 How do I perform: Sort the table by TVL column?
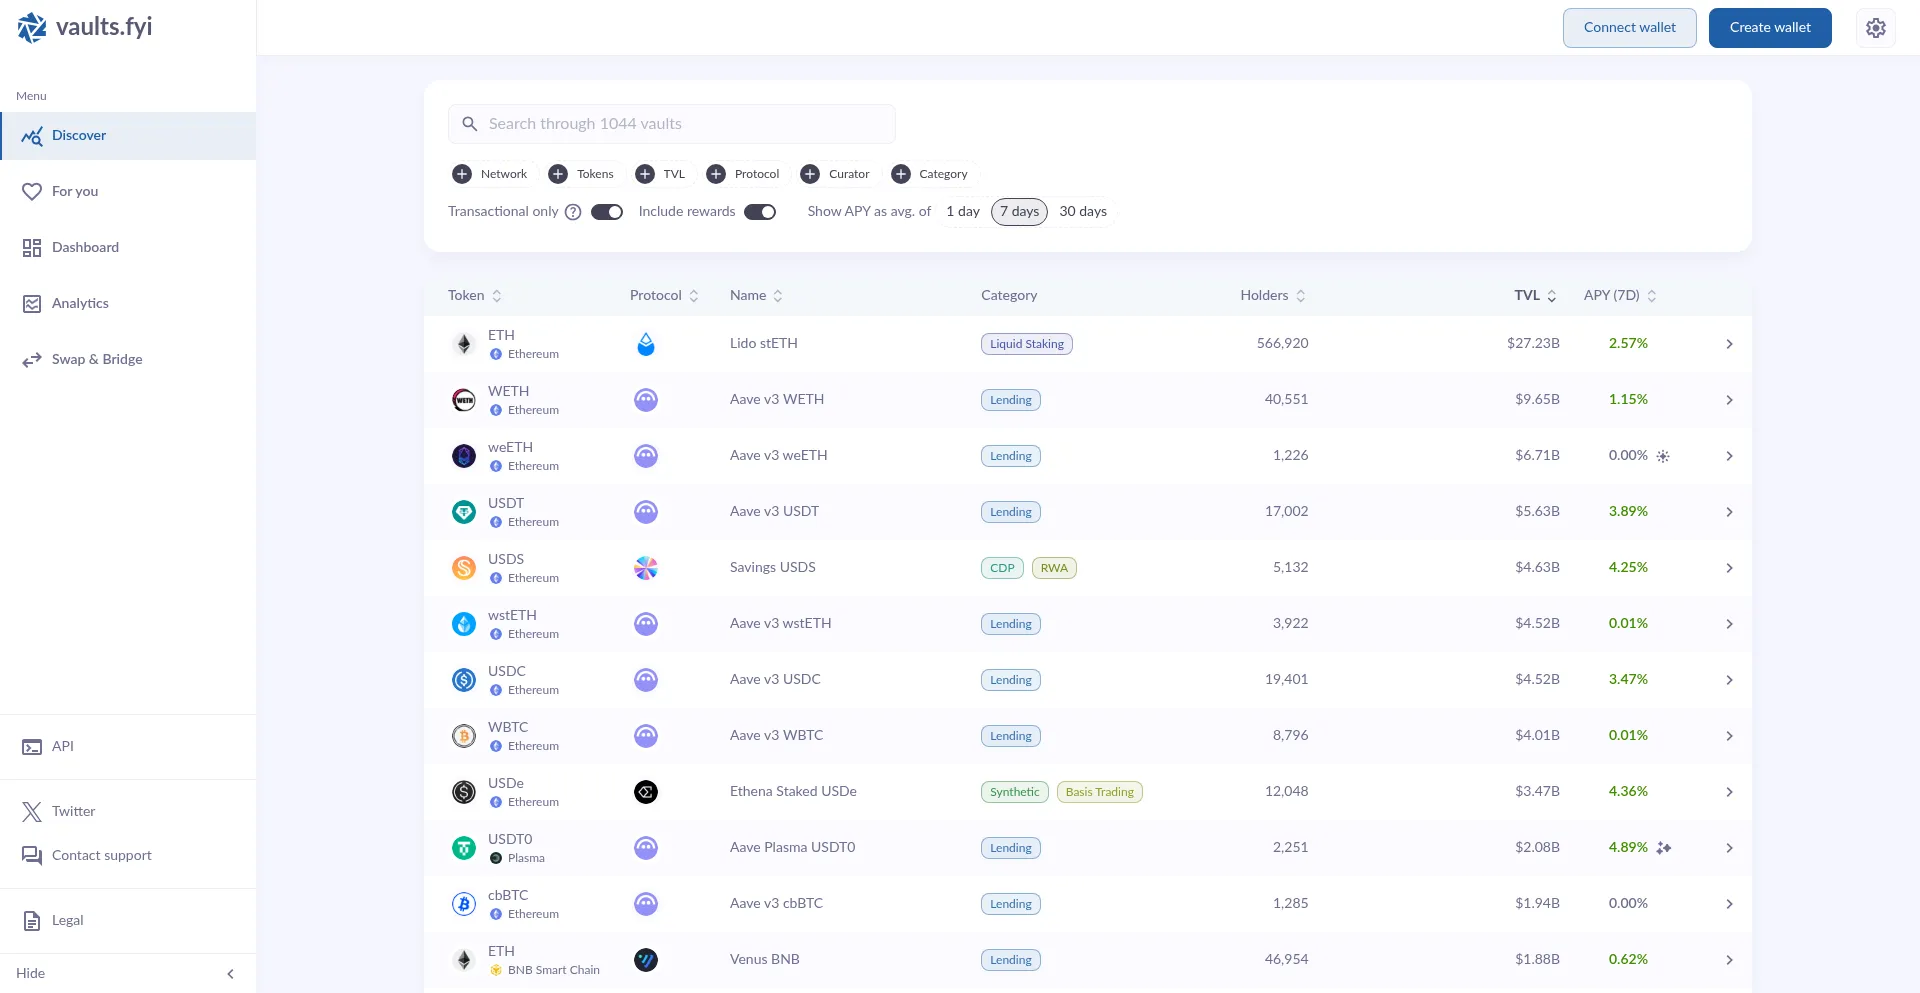[1535, 296]
